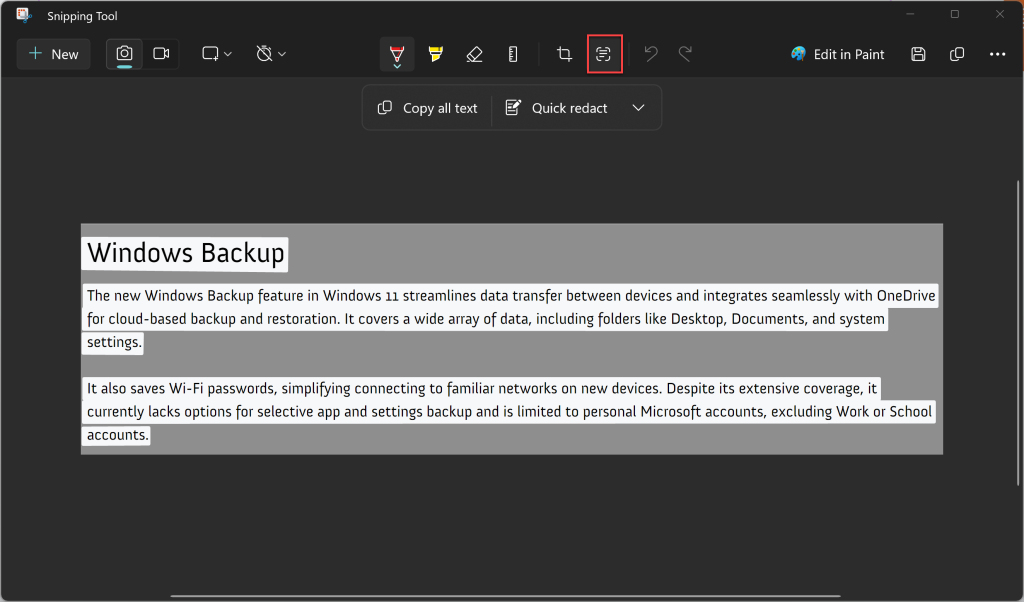Image resolution: width=1024 pixels, height=602 pixels.
Task: Select the yellow Highlighter tool
Action: point(436,54)
